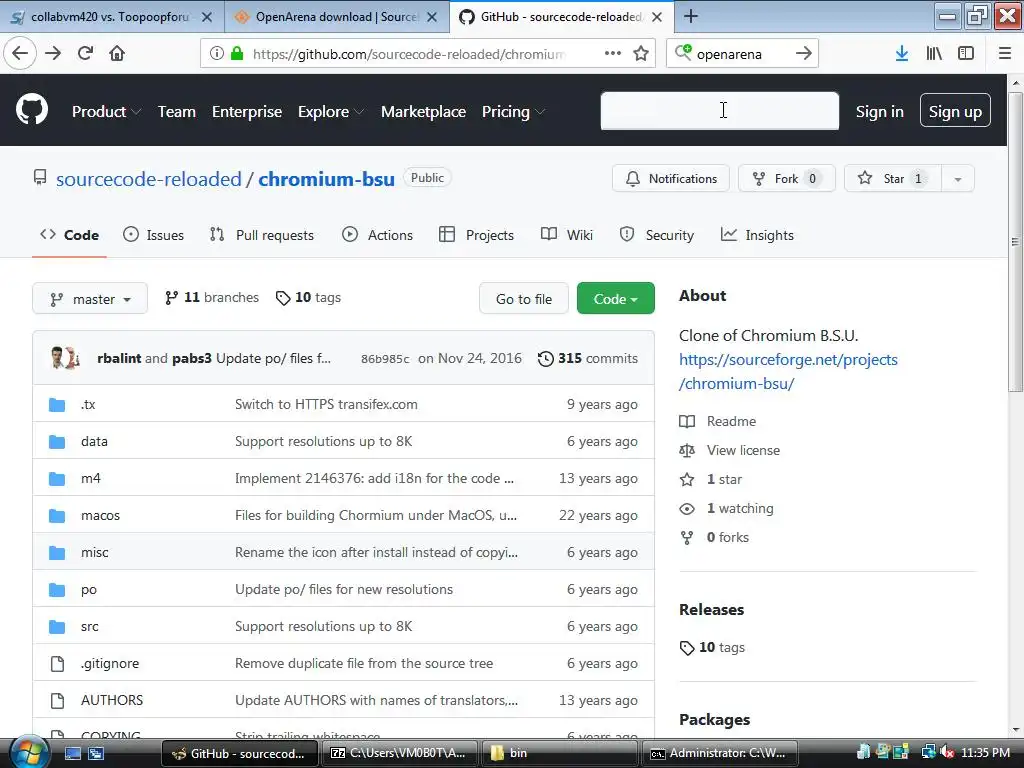
Task: Open the Security tab
Action: (656, 235)
